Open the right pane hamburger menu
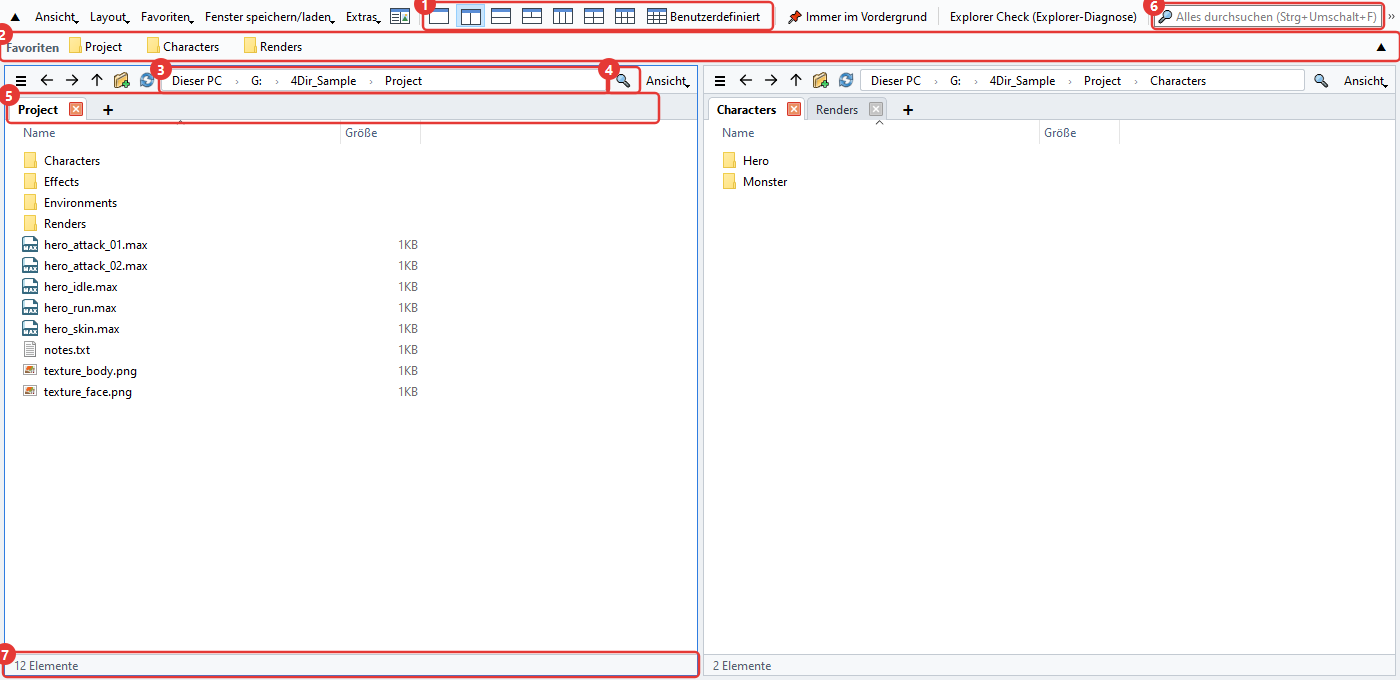The height and width of the screenshot is (680, 1400). [720, 81]
